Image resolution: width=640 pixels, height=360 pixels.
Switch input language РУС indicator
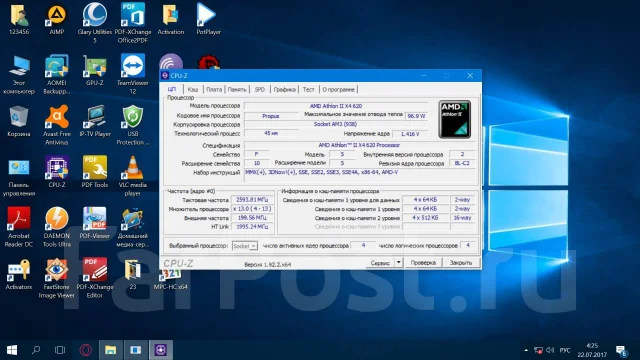565,350
